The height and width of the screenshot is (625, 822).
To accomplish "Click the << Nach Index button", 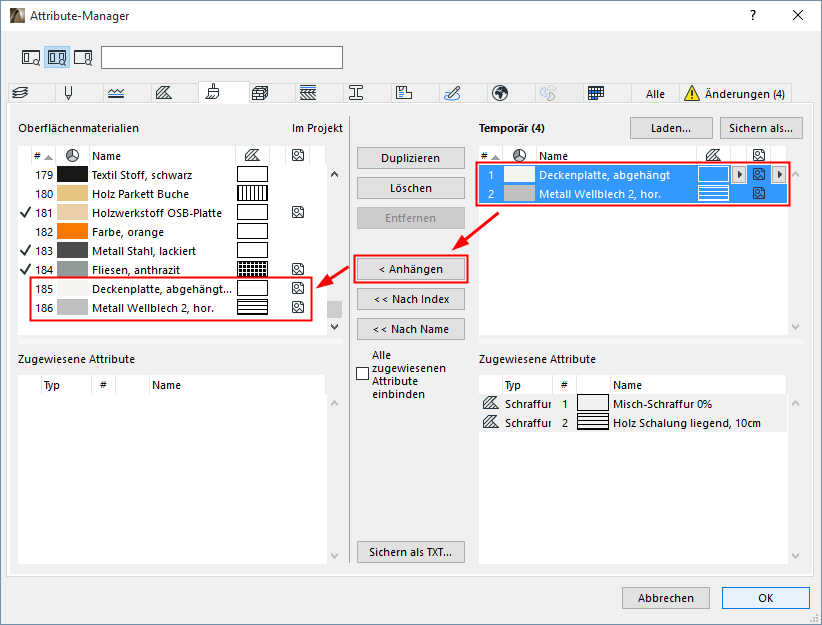I will [x=410, y=299].
